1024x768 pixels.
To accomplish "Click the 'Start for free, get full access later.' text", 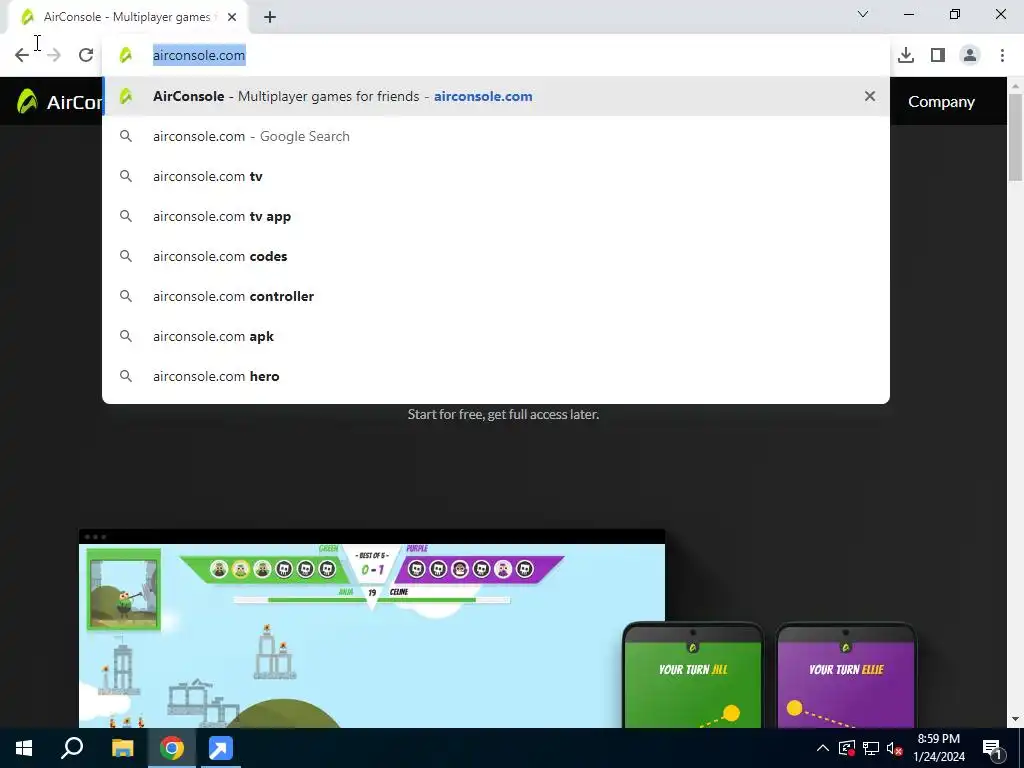I will pos(504,415).
